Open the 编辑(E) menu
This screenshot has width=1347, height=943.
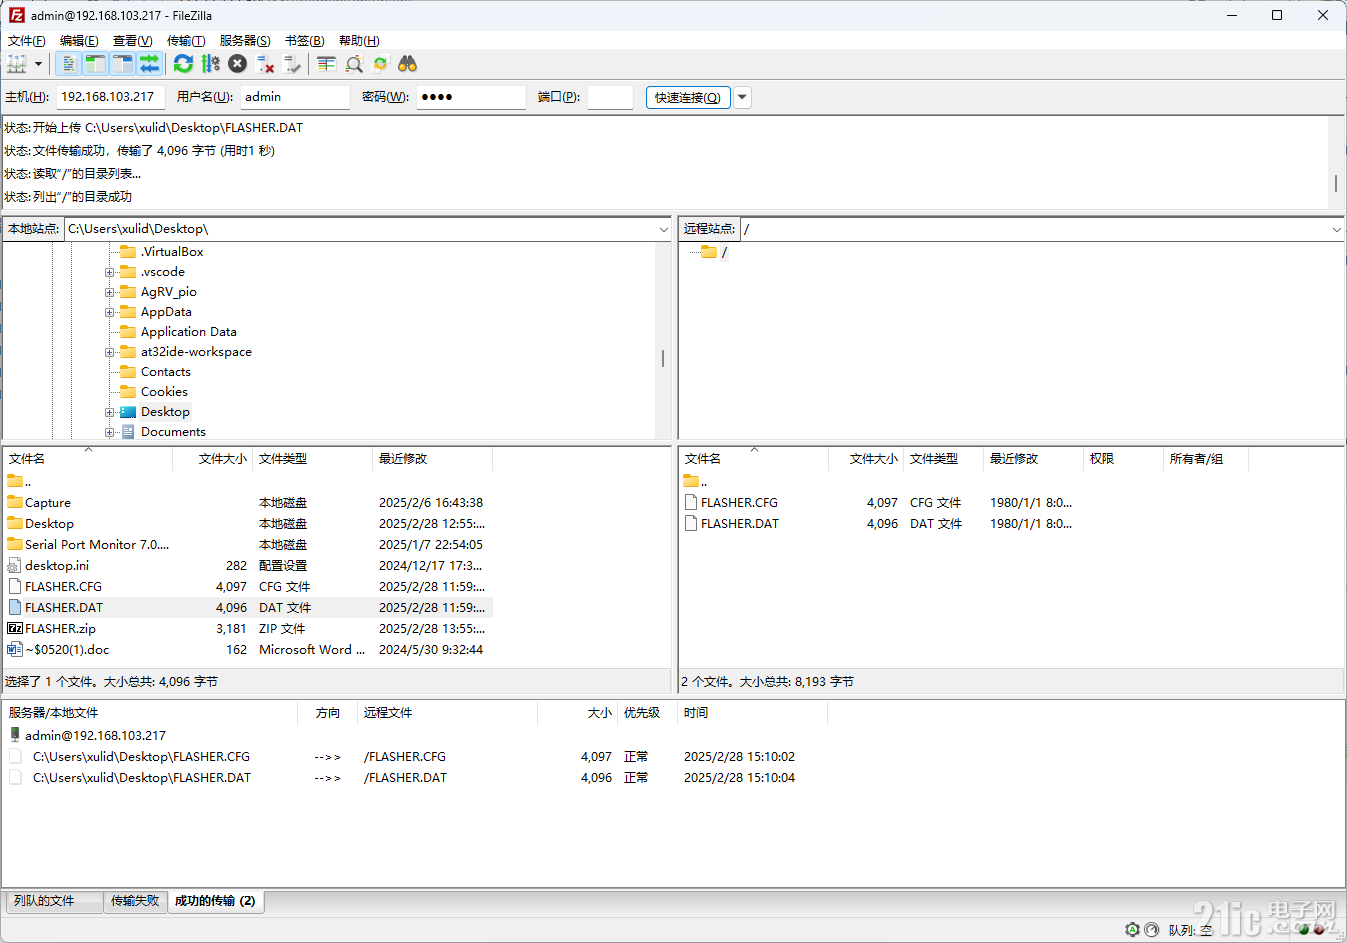[x=79, y=41]
